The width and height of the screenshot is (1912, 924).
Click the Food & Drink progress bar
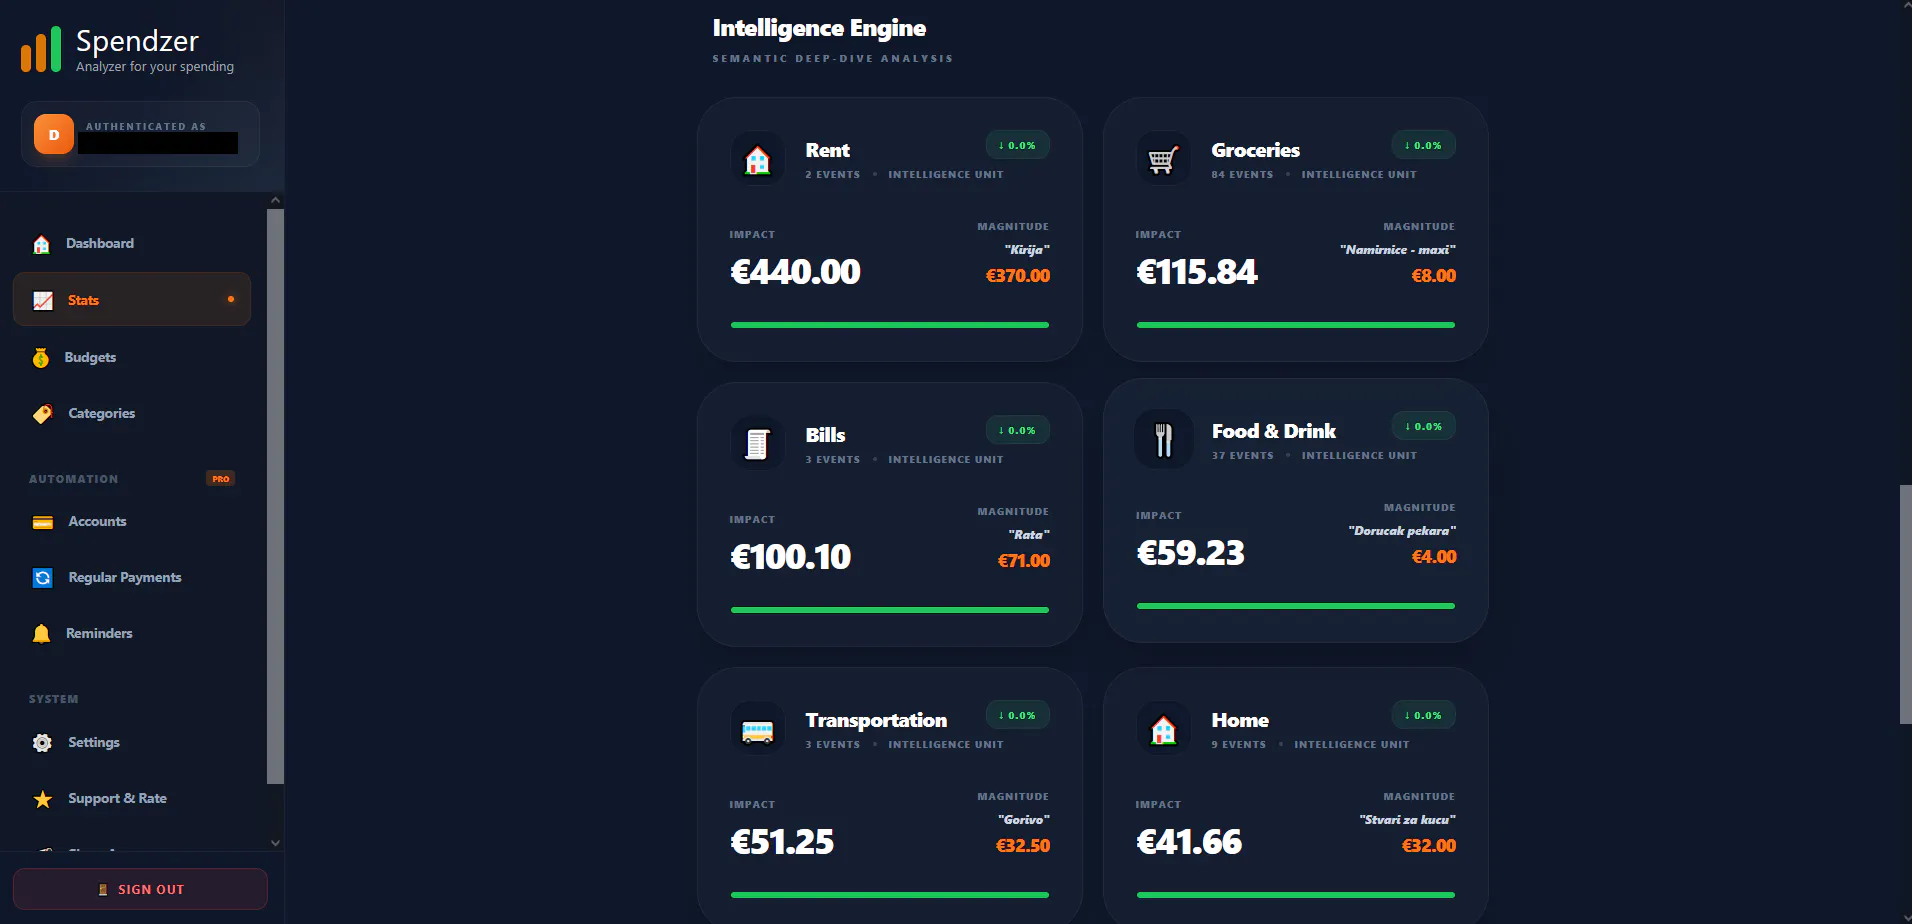pyautogui.click(x=1296, y=606)
